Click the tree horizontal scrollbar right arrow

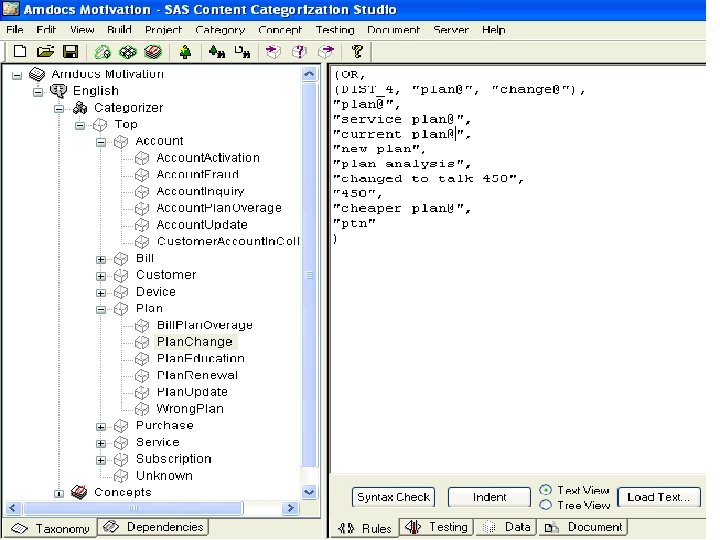(290, 508)
